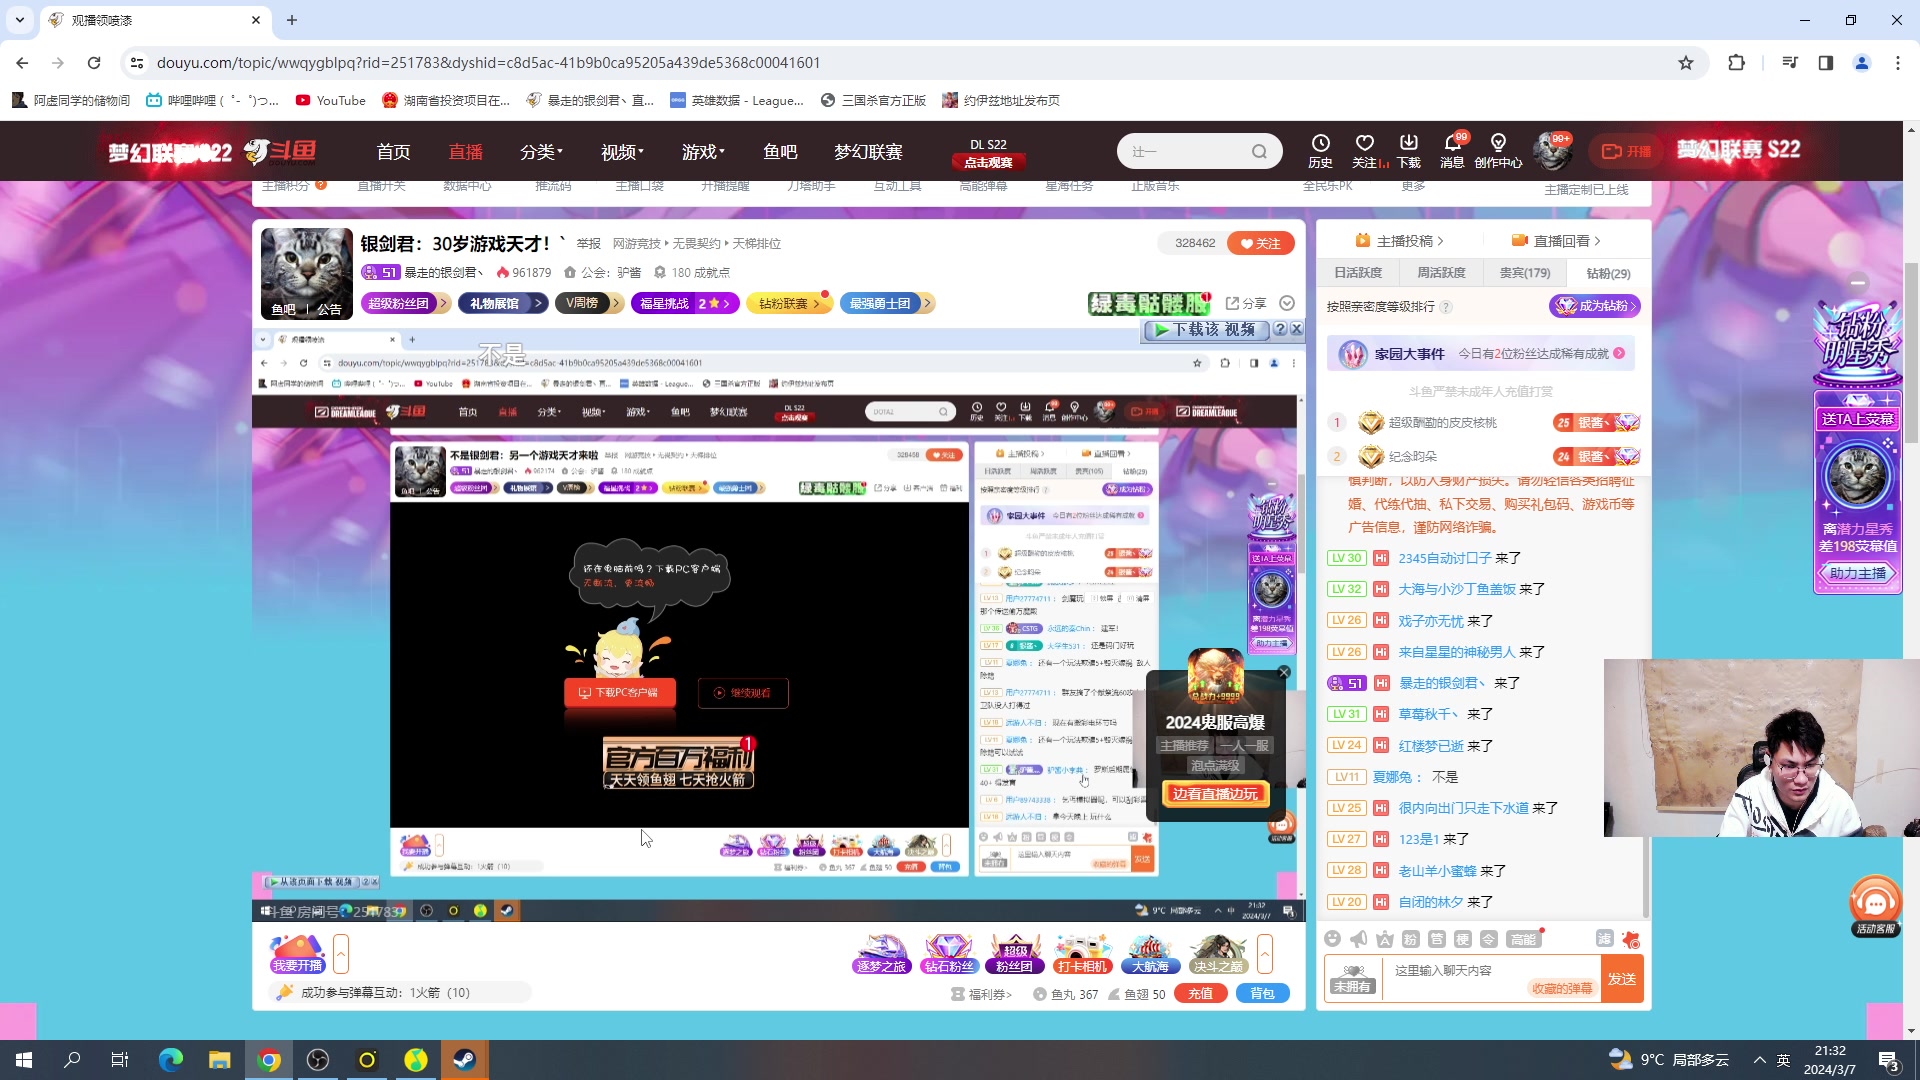Expand the gift panel arrow beside 决斗之巅
Screen dimensions: 1920x1080
[x=1265, y=954]
